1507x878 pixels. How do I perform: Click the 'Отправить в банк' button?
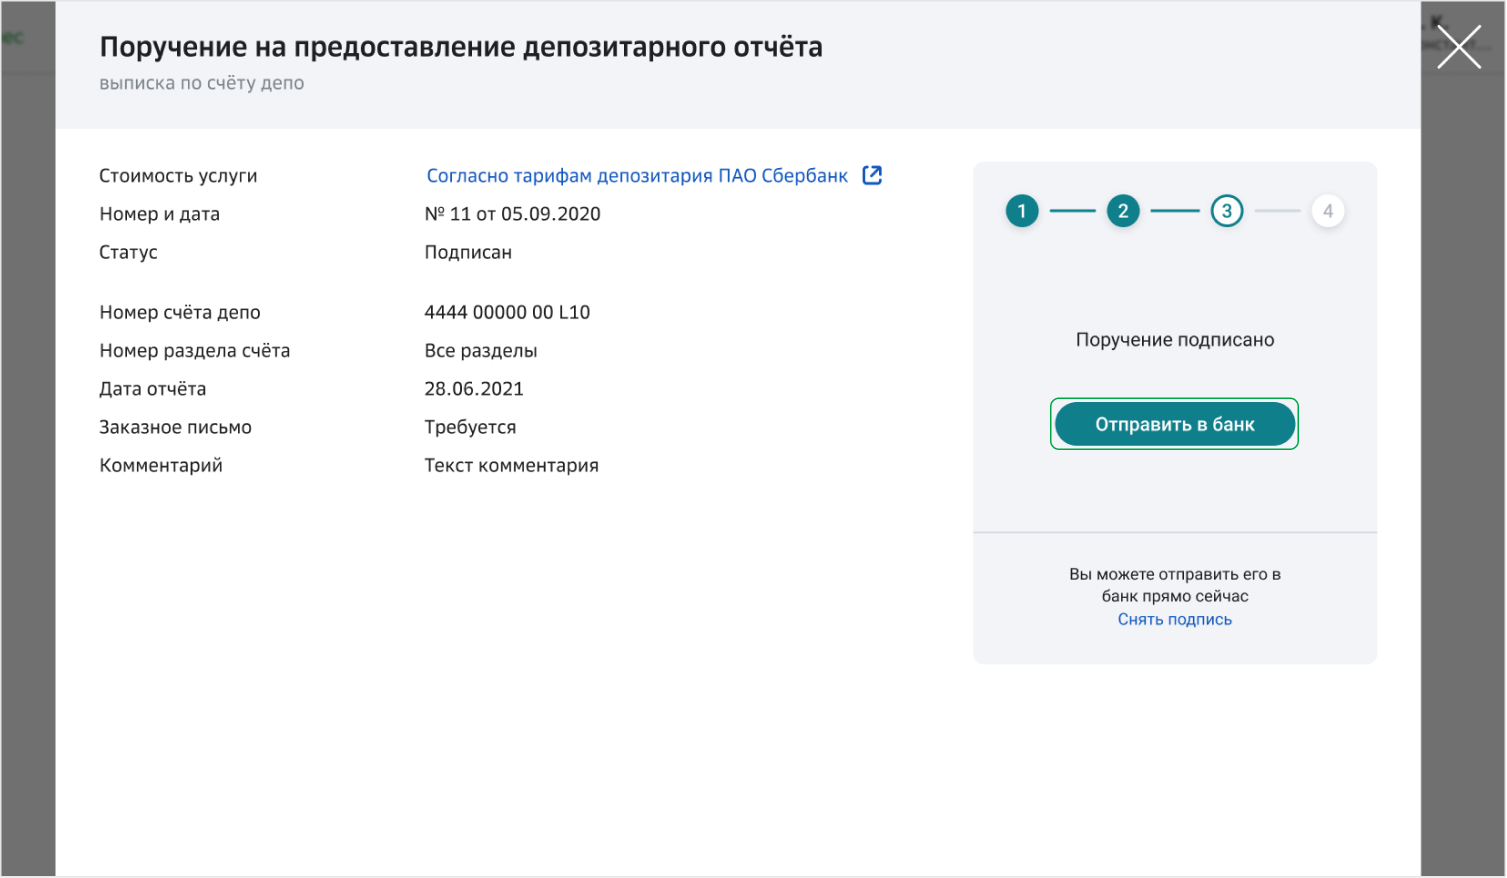(1174, 424)
